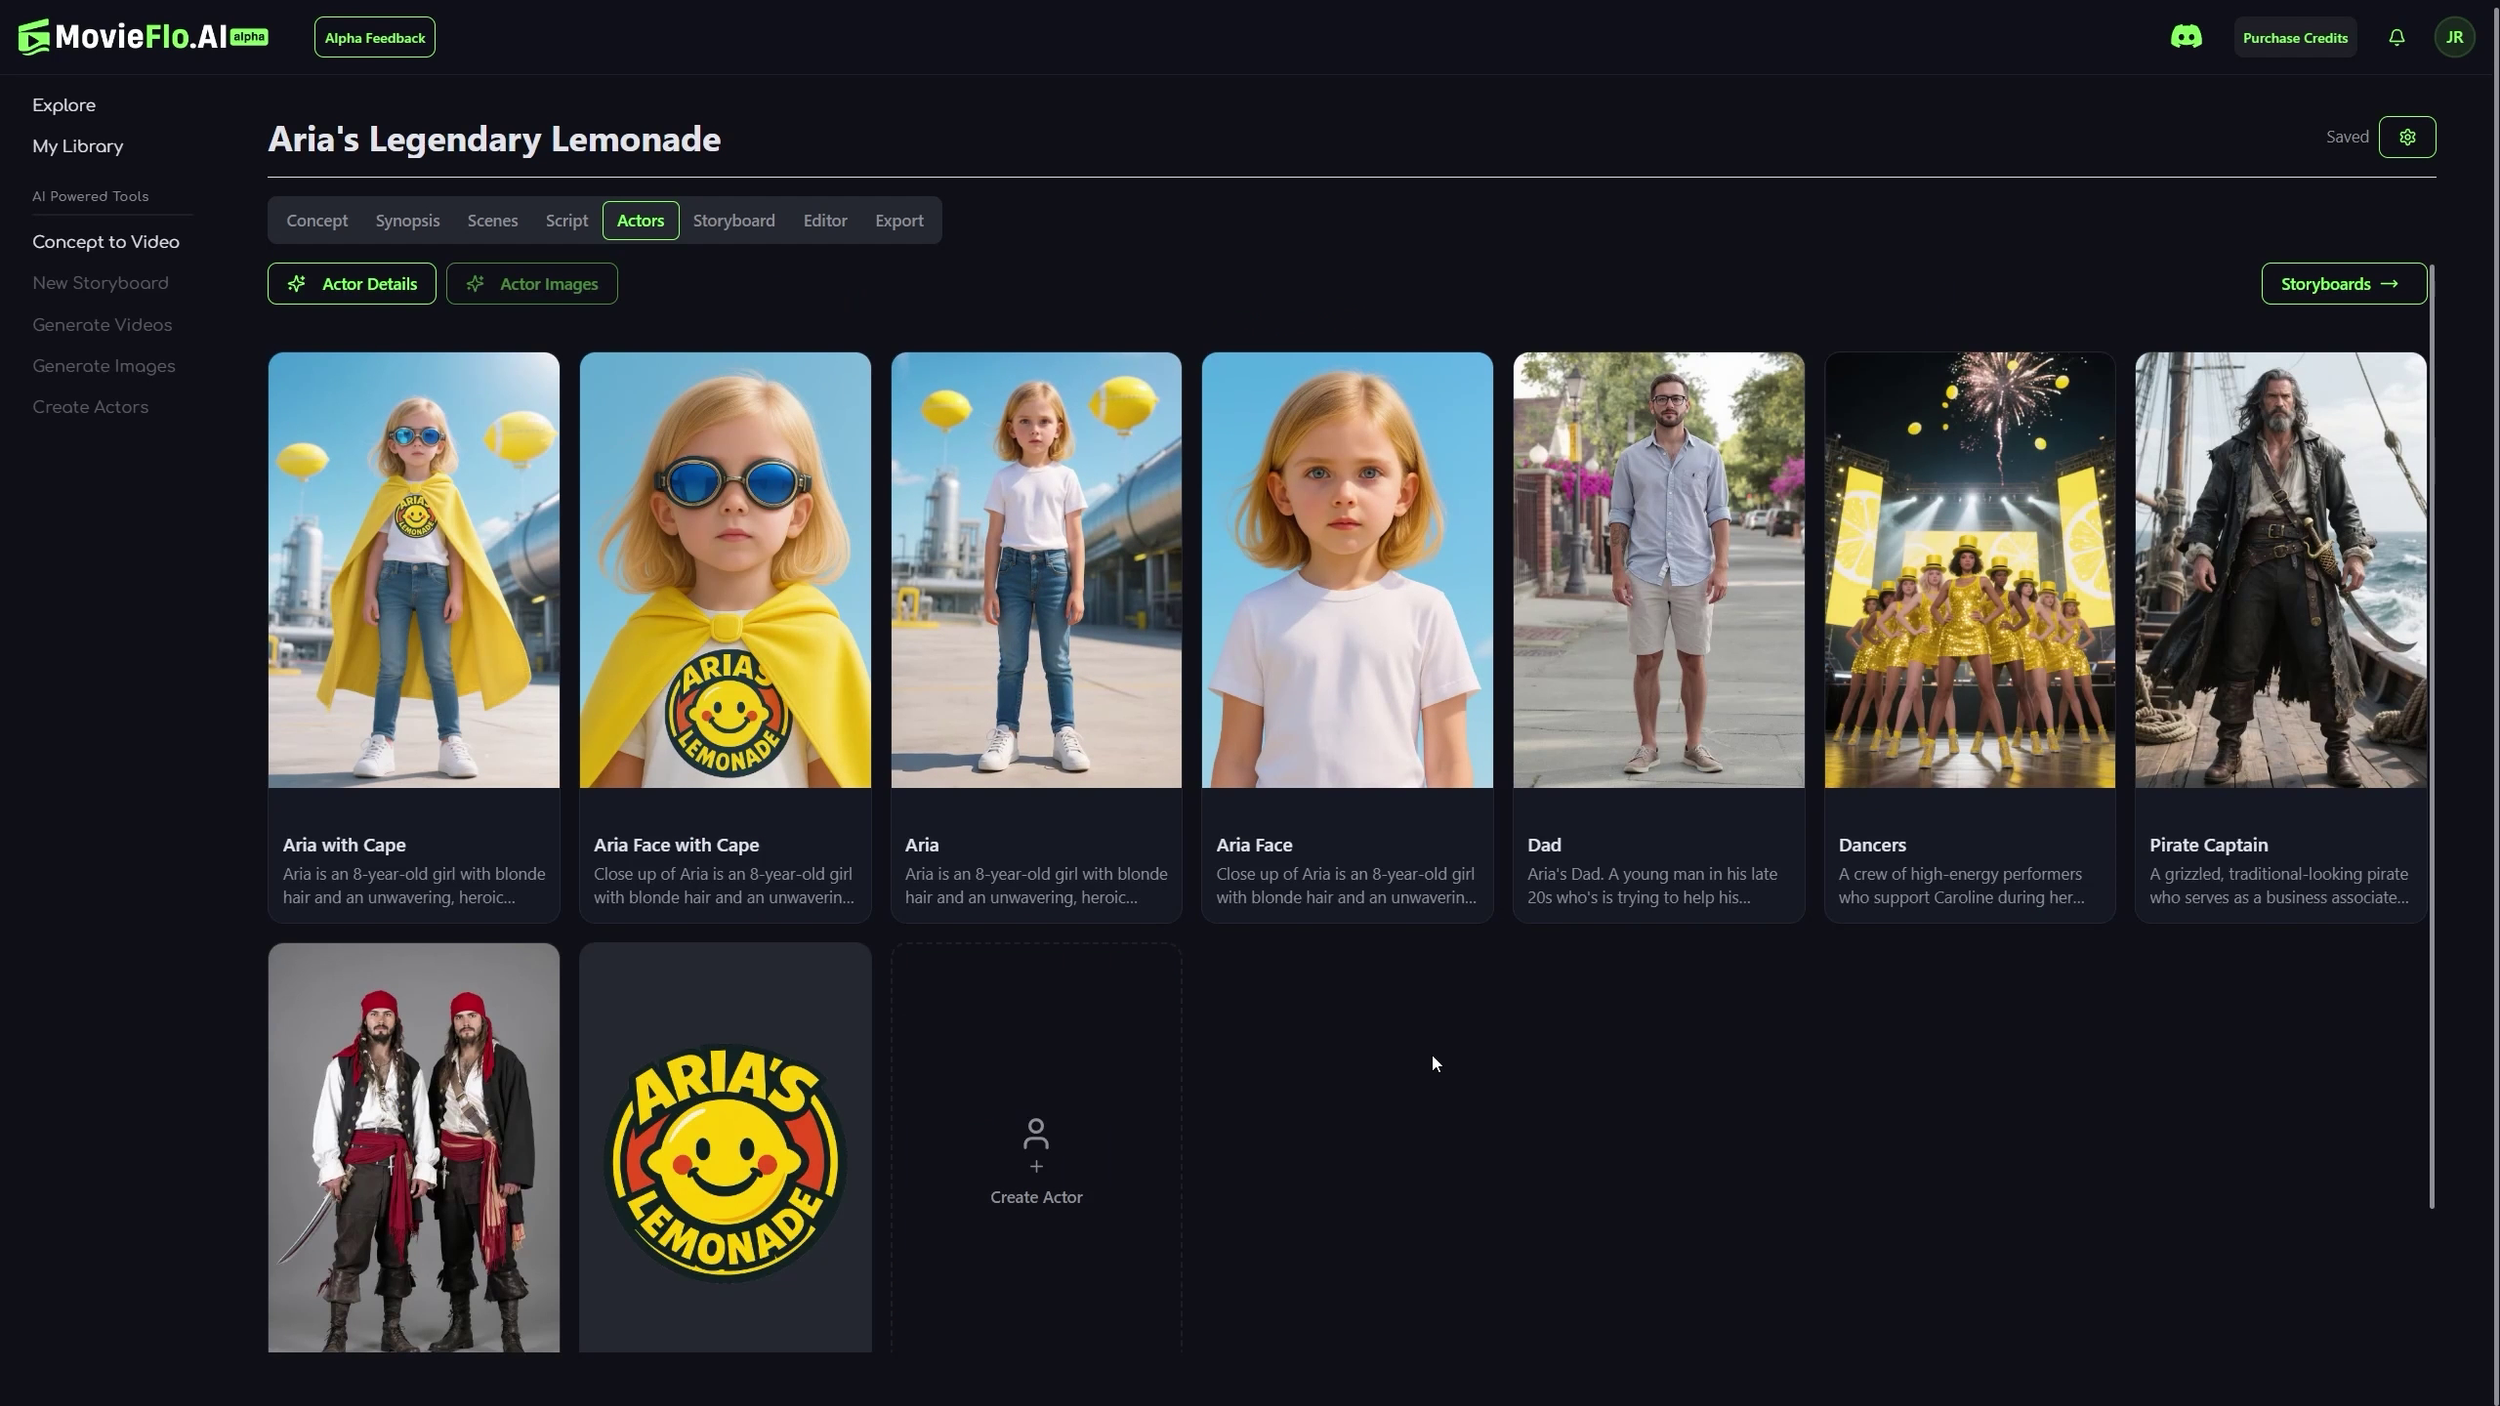Viewport: 2500px width, 1406px height.
Task: Click Purchase Credits button
Action: pyautogui.click(x=2294, y=37)
